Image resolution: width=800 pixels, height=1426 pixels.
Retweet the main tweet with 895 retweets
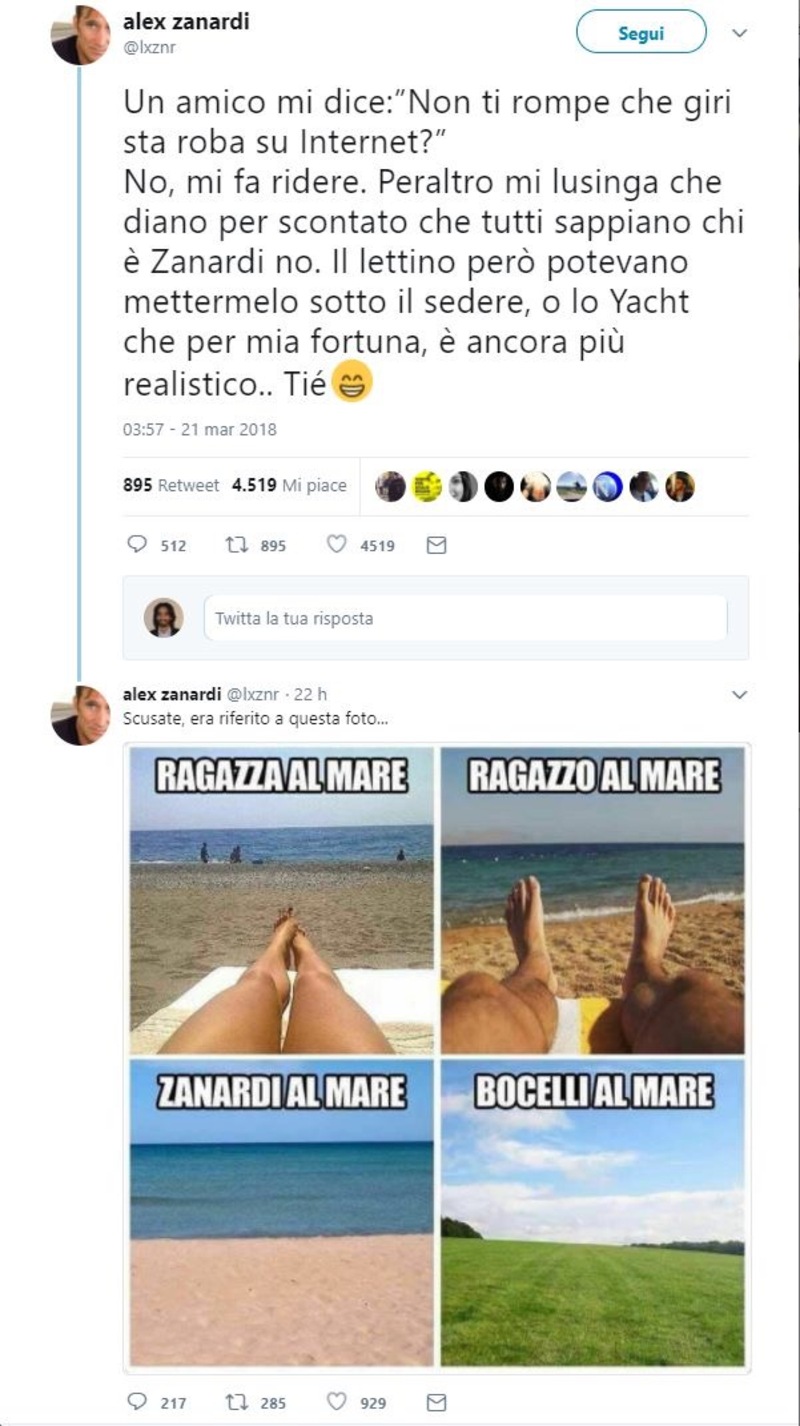pos(237,545)
